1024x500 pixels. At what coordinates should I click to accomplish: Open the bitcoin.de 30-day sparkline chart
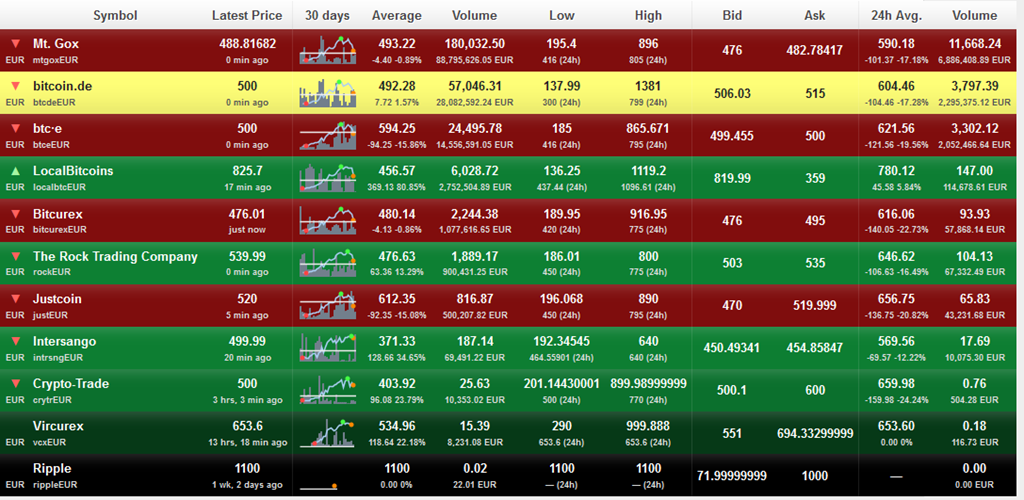click(x=328, y=93)
